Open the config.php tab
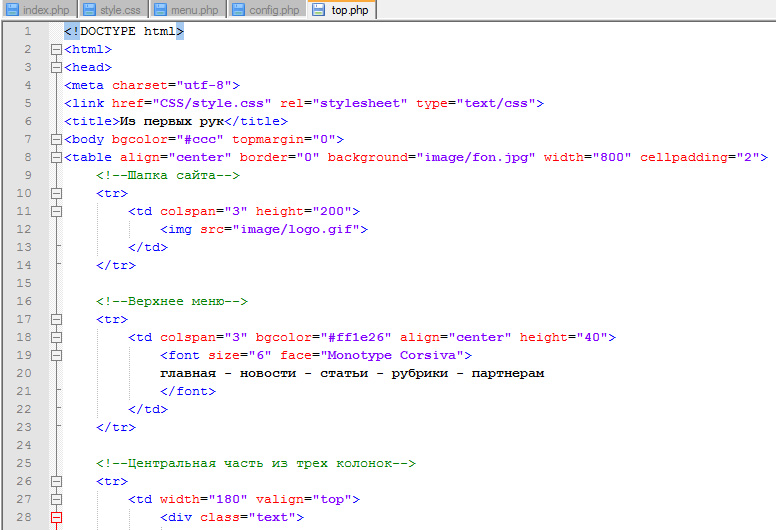The width and height of the screenshot is (776, 530). (266, 9)
